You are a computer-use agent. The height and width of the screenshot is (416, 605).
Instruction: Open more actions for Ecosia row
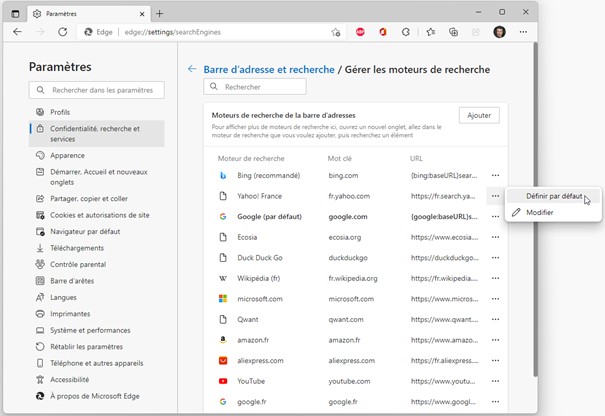click(x=495, y=237)
